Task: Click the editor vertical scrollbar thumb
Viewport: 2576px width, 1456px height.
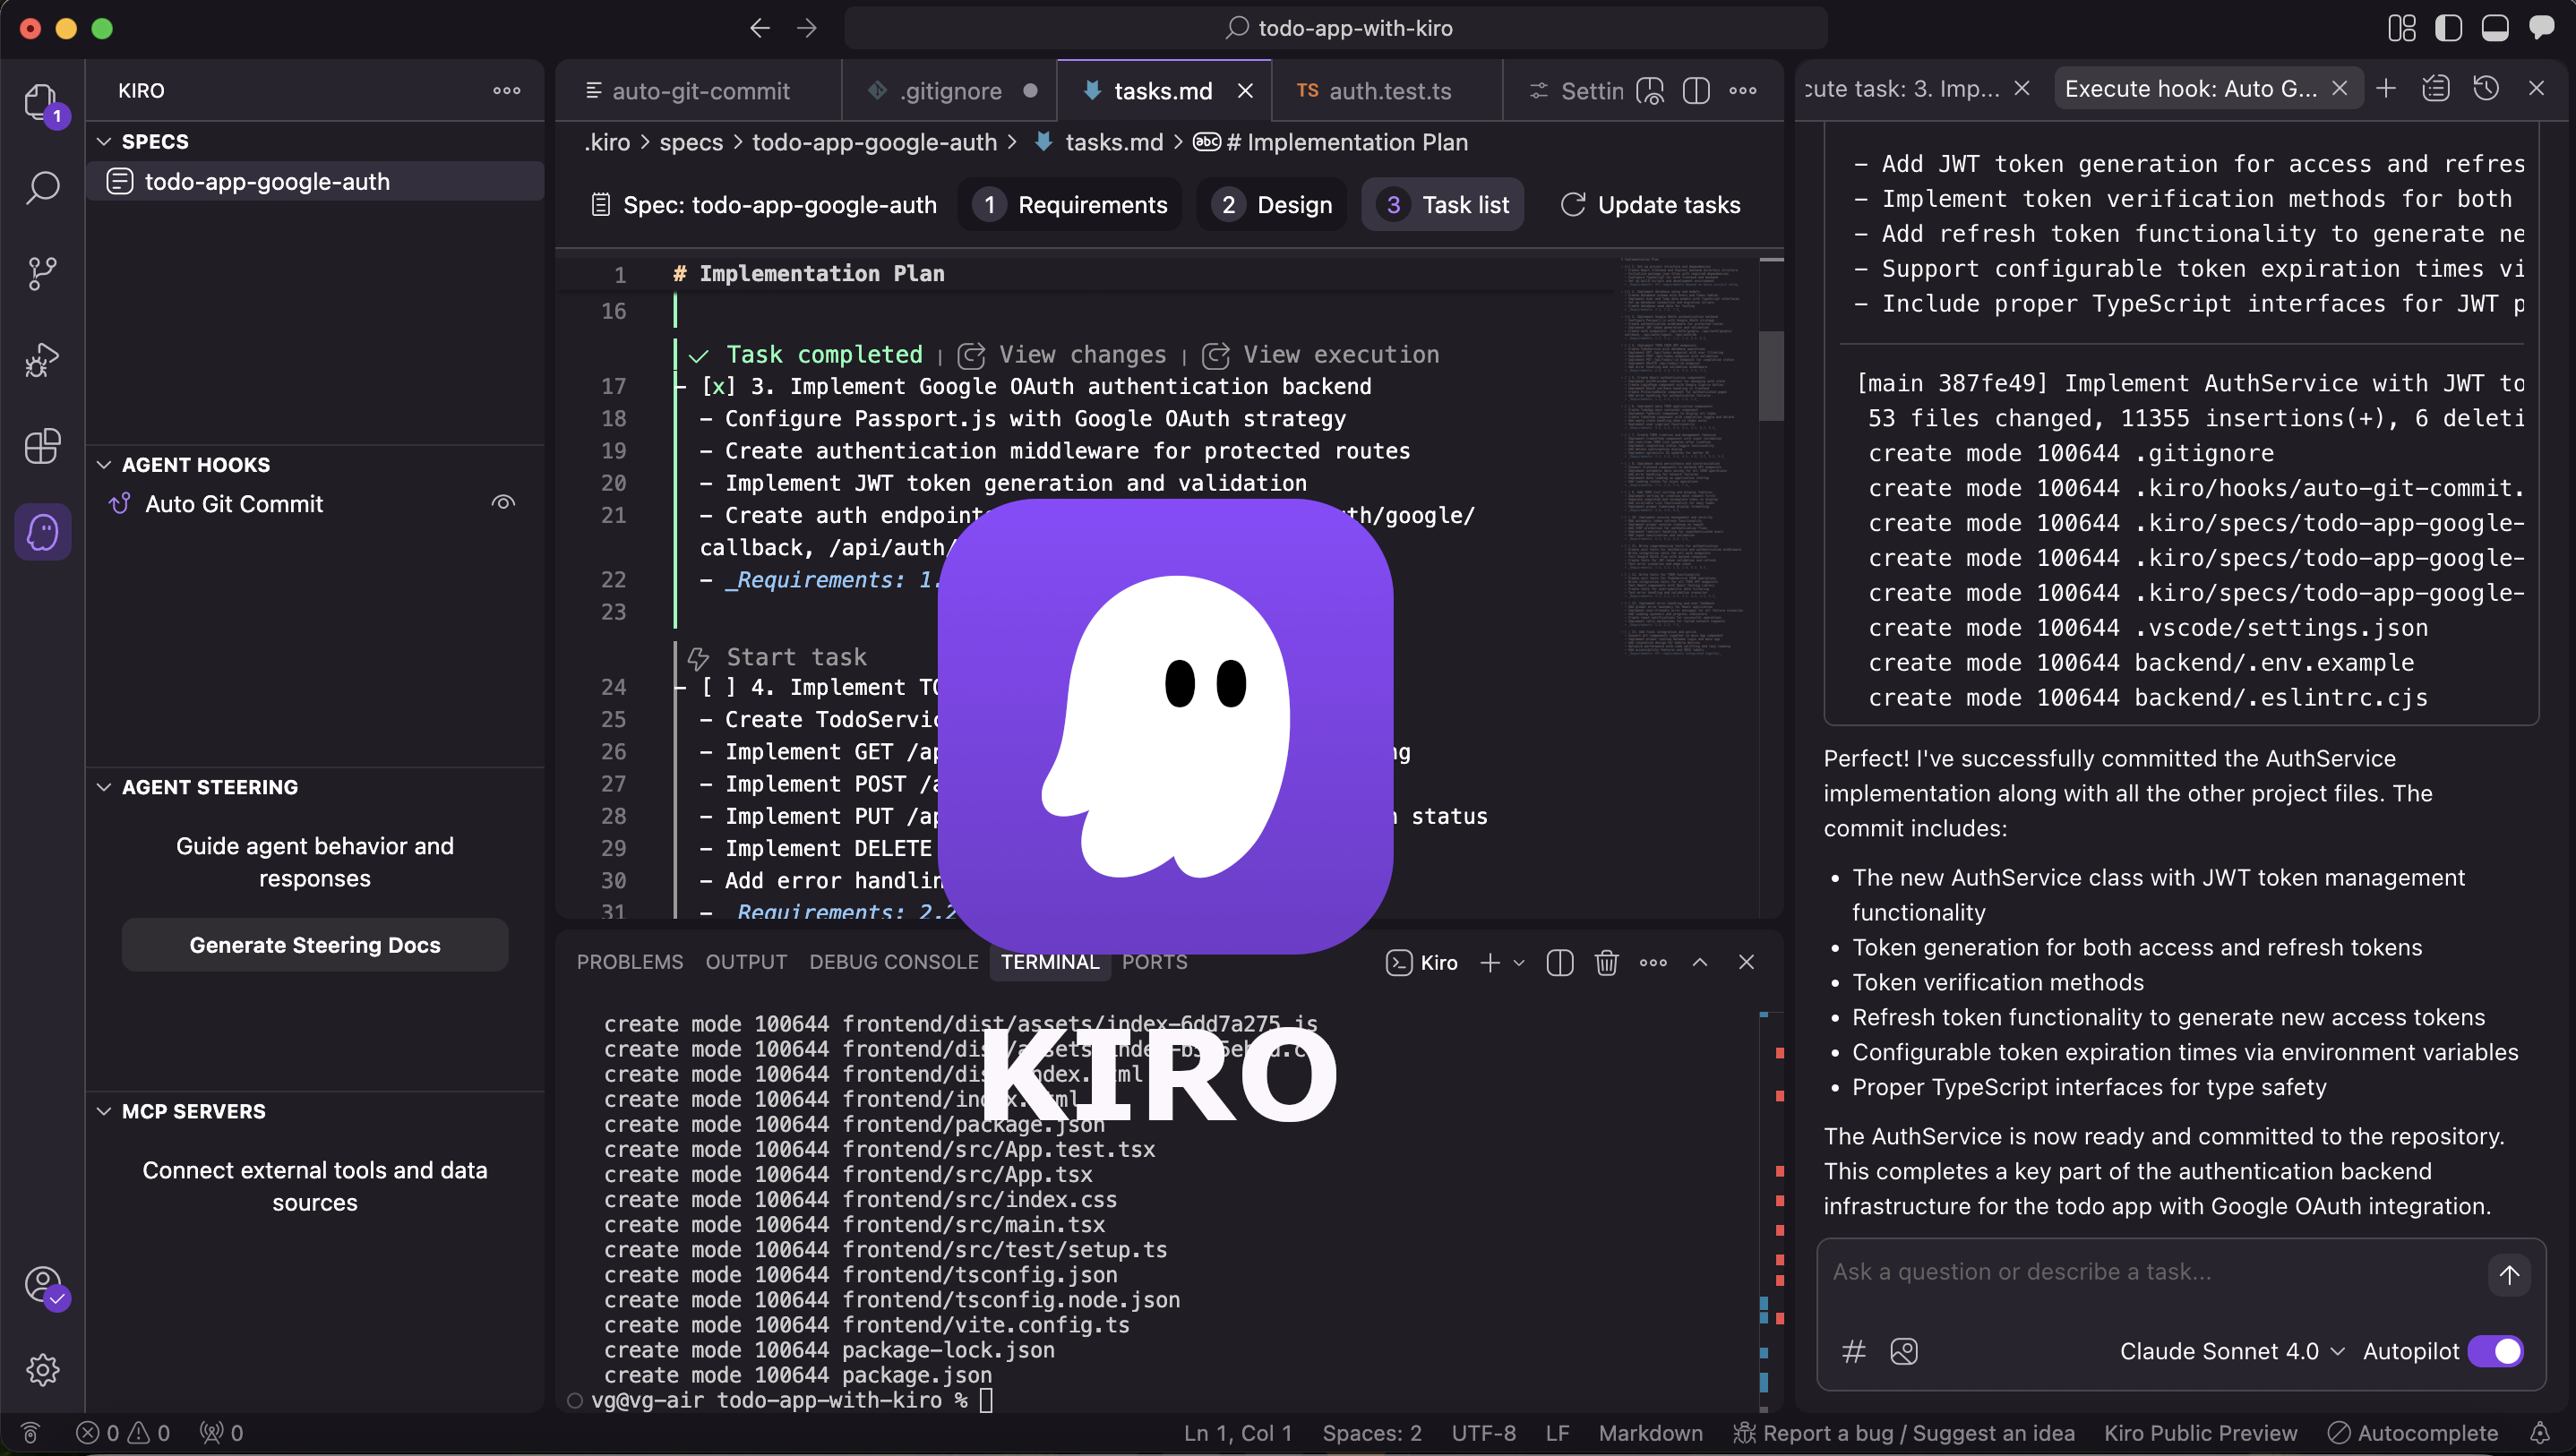Action: (x=1771, y=376)
